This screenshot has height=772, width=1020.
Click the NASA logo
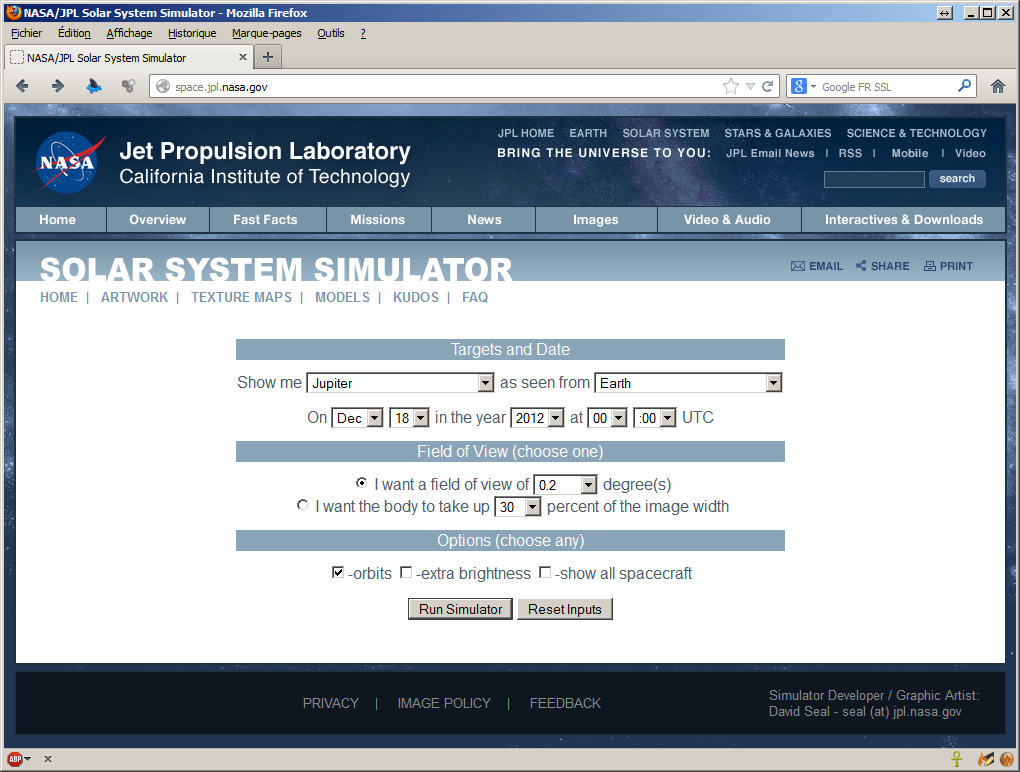pyautogui.click(x=69, y=163)
